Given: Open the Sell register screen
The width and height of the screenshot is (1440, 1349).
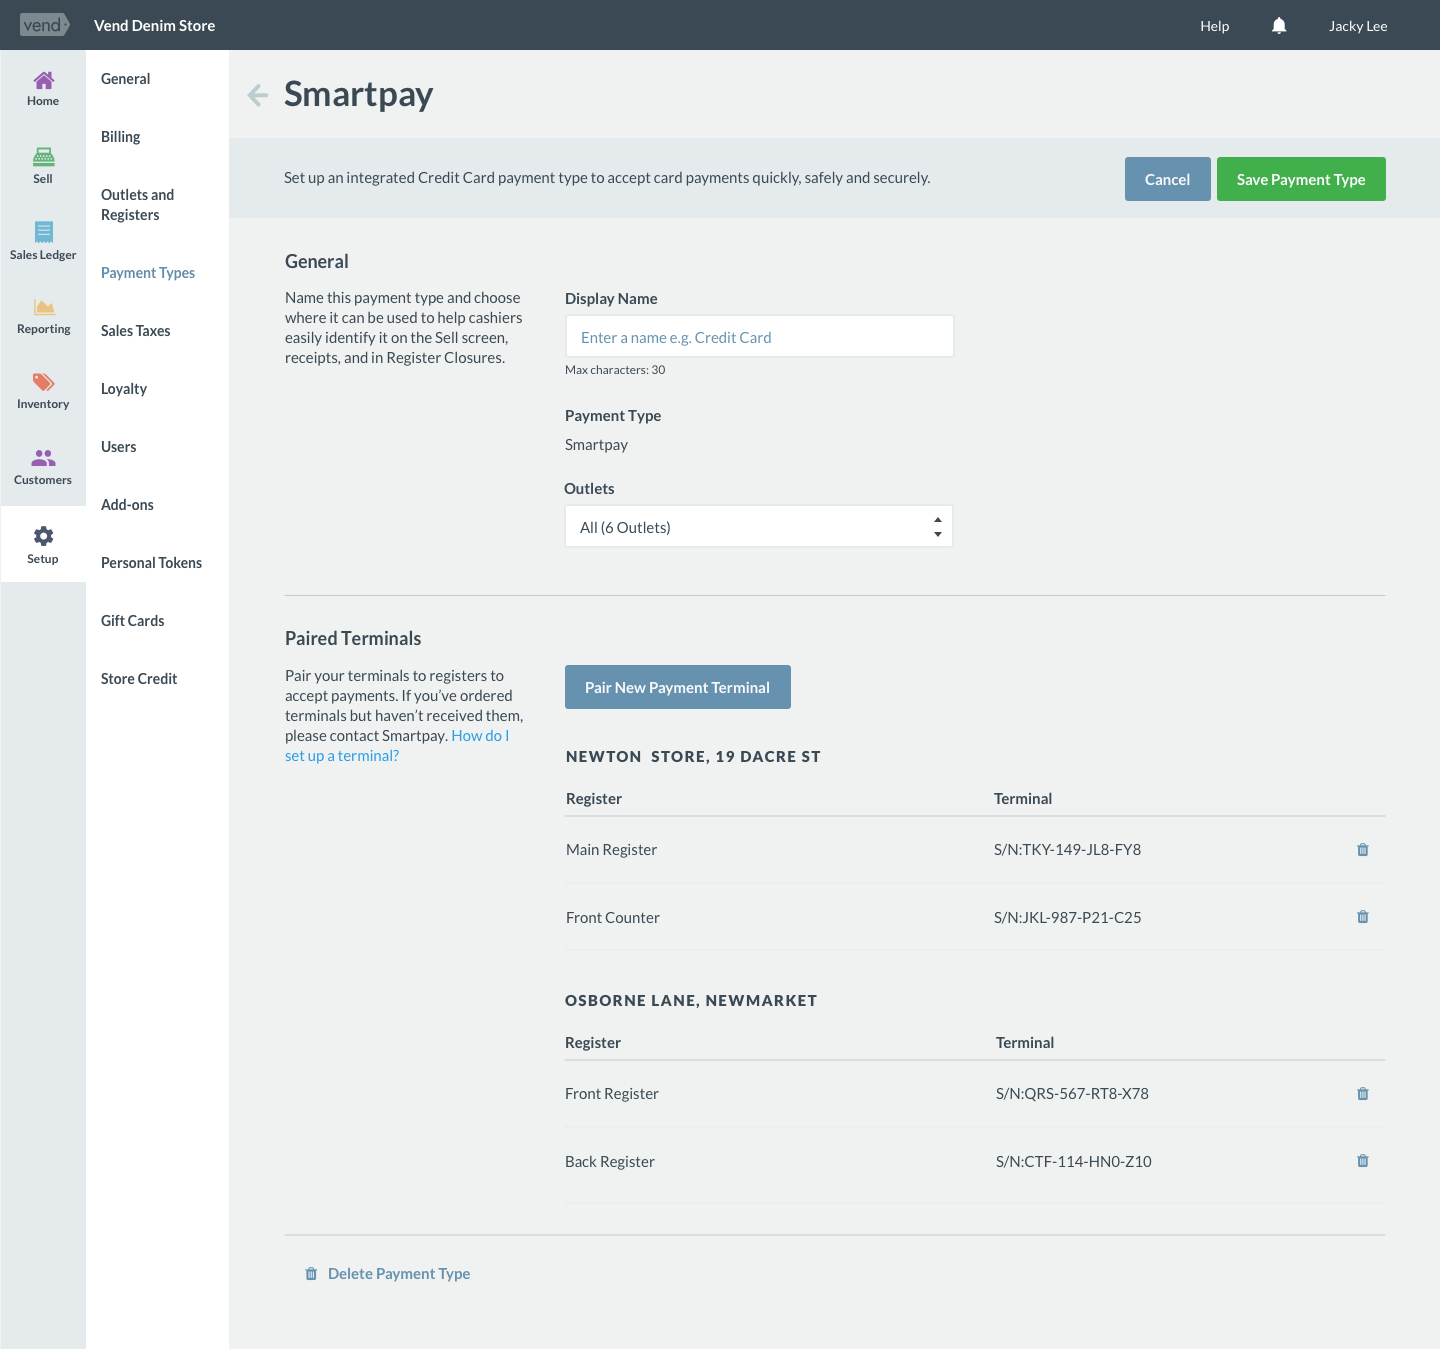Looking at the screenshot, I should (x=43, y=166).
